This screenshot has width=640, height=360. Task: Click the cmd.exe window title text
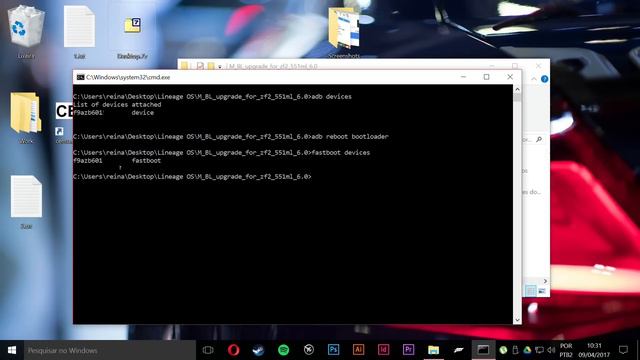click(128, 77)
